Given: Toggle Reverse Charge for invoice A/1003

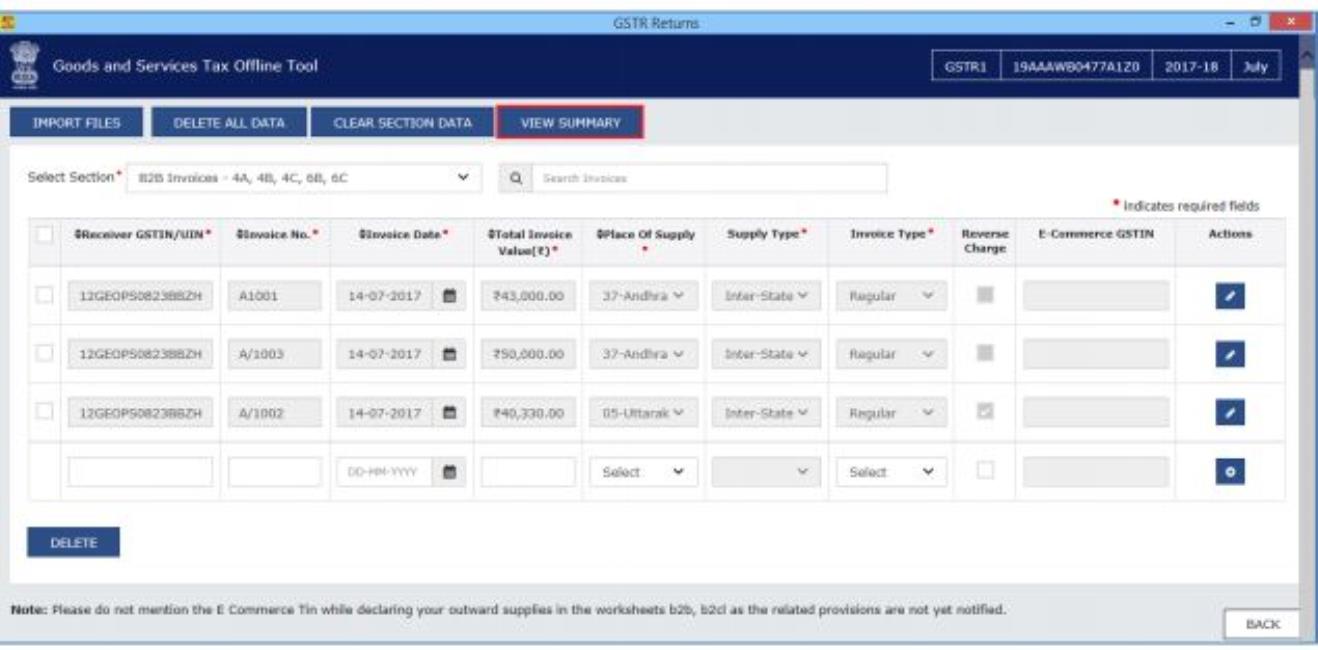Looking at the screenshot, I should (x=984, y=354).
